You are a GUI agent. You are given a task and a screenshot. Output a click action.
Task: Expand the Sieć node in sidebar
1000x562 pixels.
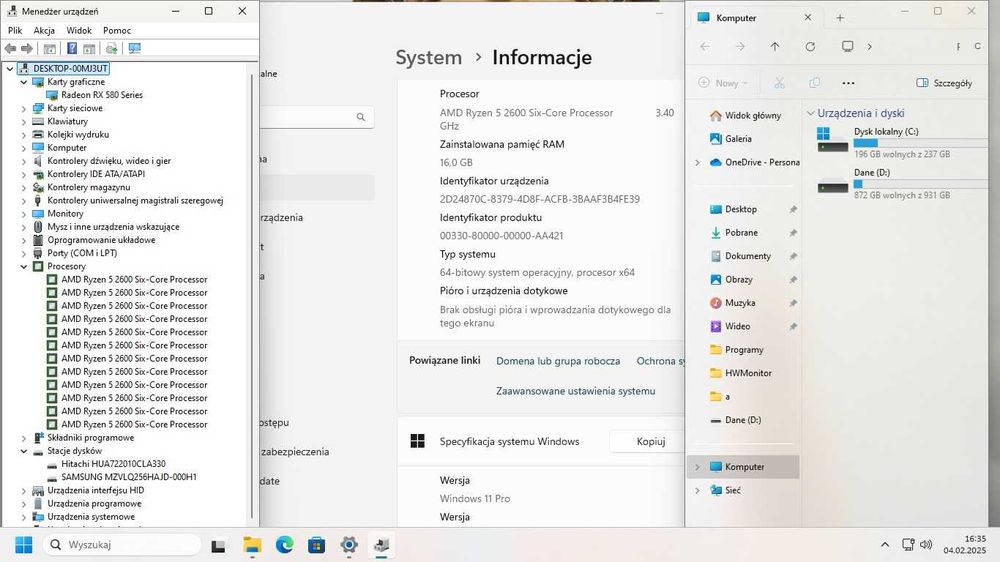697,491
